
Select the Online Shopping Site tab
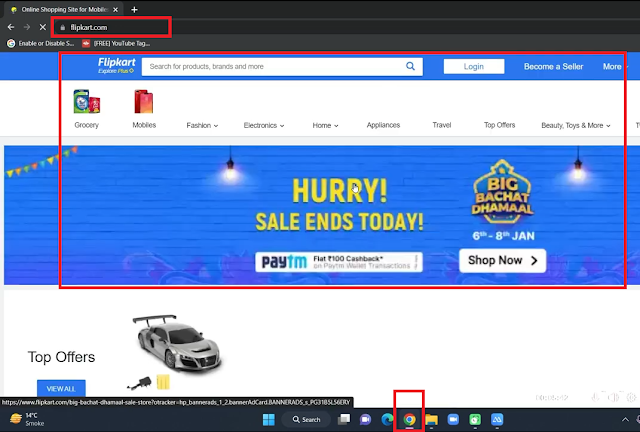(x=63, y=9)
